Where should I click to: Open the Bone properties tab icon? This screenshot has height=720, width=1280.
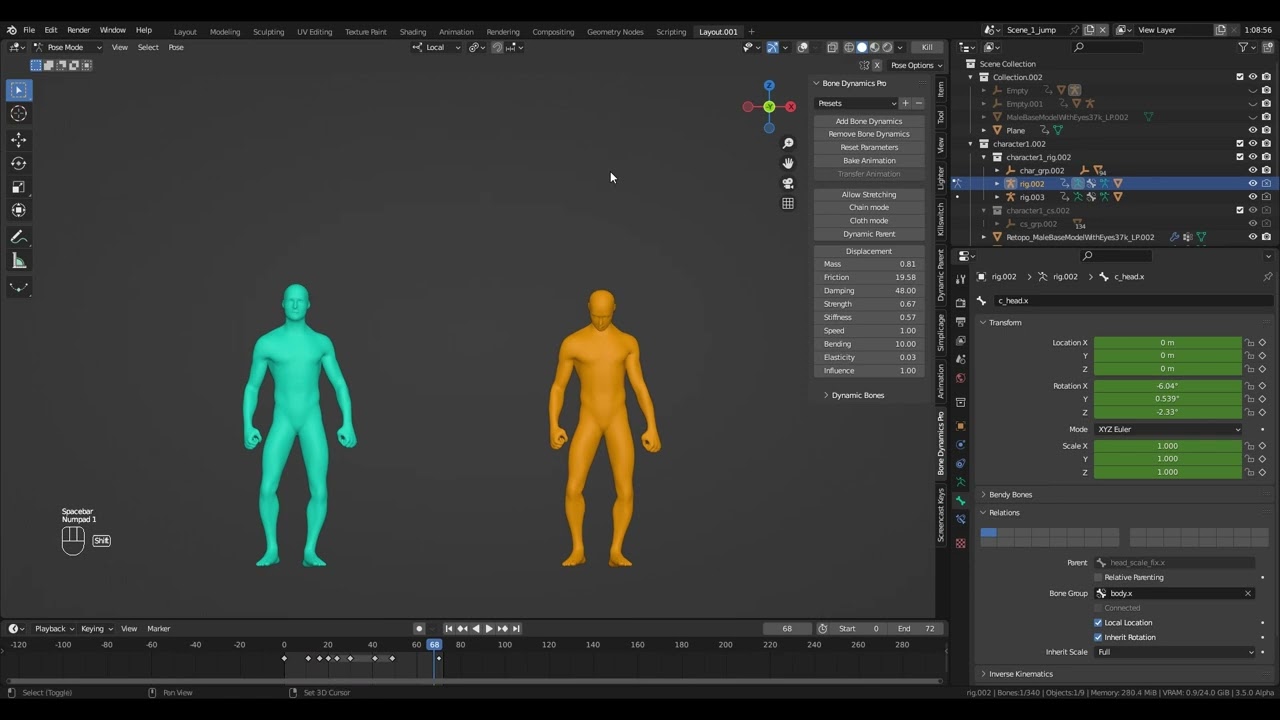(961, 500)
